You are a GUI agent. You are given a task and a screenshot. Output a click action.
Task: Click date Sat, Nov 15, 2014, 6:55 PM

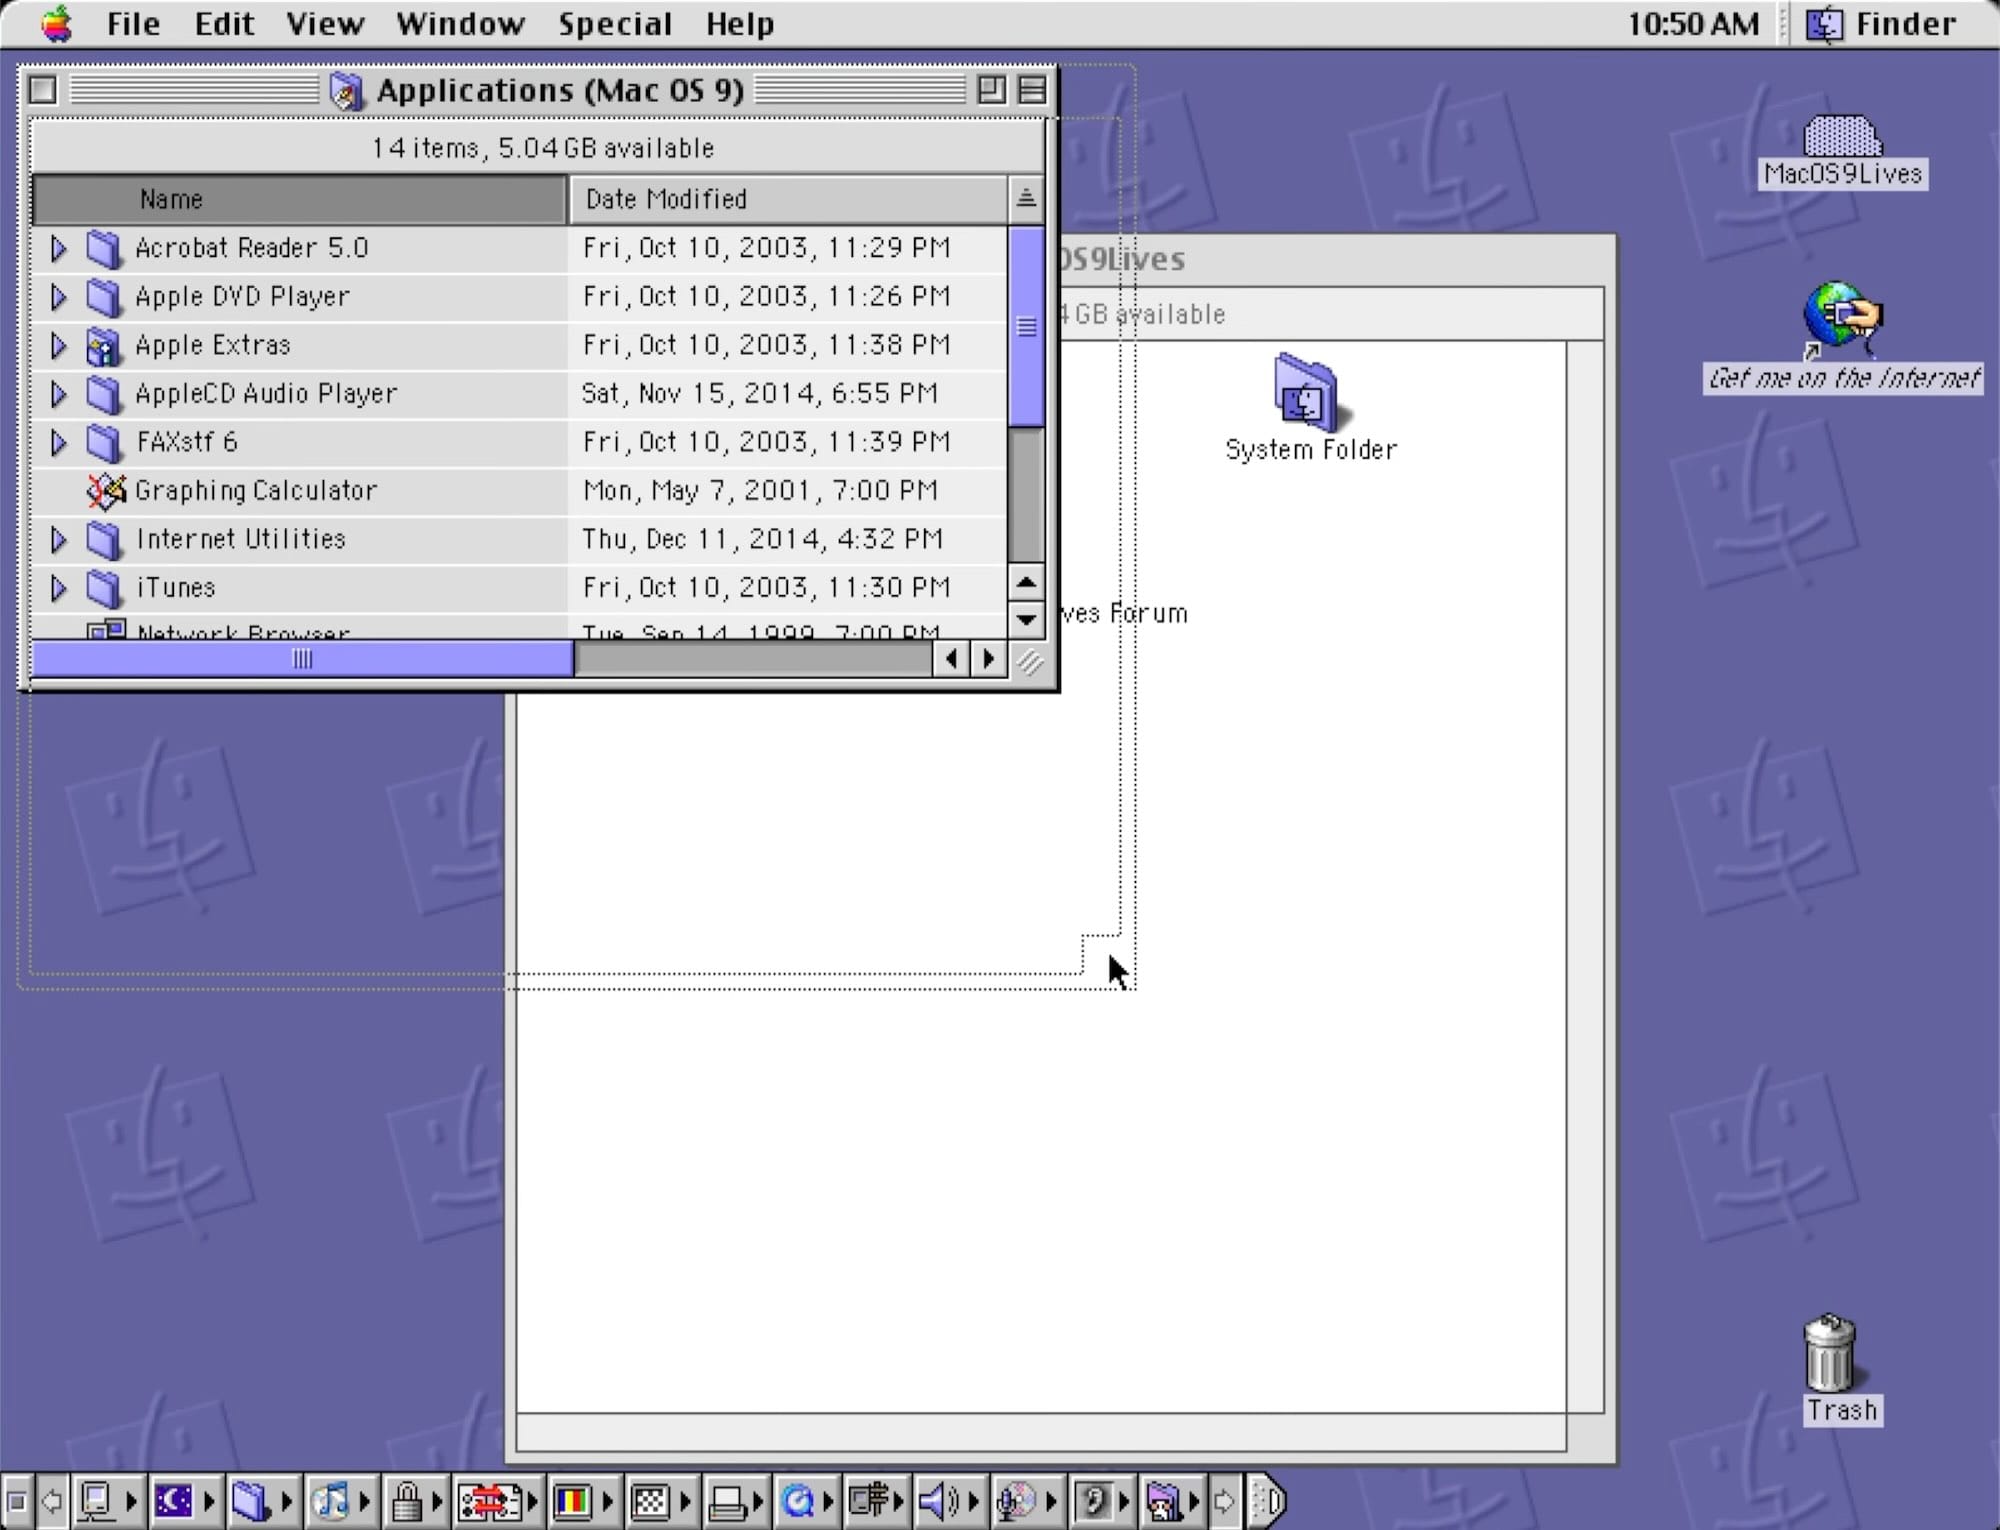pos(760,394)
